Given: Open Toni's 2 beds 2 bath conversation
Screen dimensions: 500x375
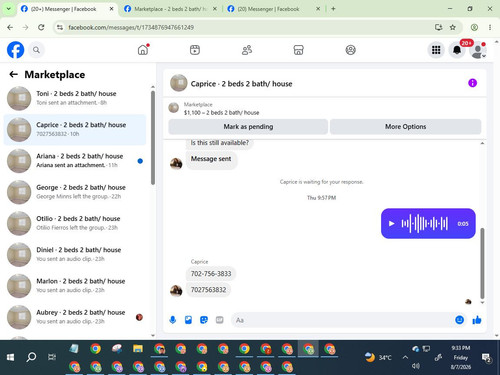Looking at the screenshot, I should tap(75, 98).
